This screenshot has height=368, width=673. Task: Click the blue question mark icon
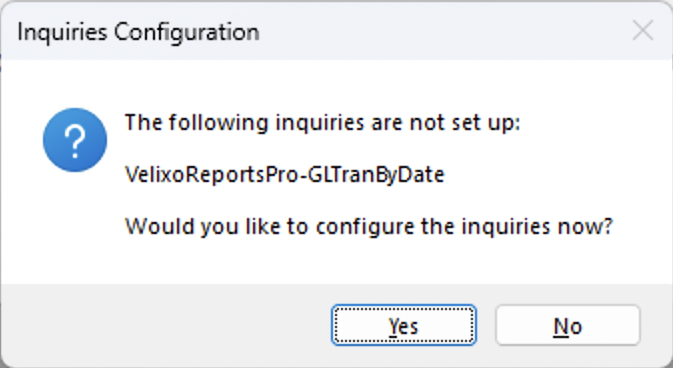(75, 140)
